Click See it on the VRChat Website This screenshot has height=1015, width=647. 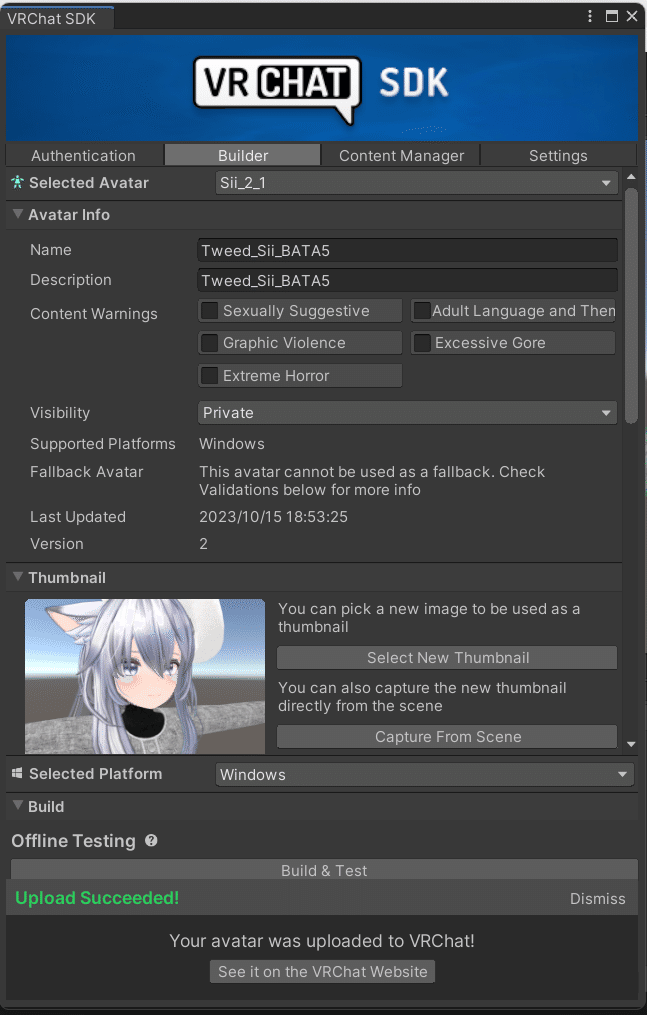pyautogui.click(x=322, y=972)
